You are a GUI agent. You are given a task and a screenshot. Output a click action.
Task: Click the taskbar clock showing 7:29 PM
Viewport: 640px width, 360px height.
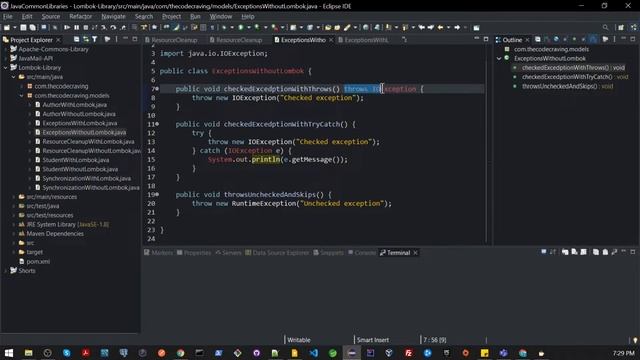tap(623, 353)
